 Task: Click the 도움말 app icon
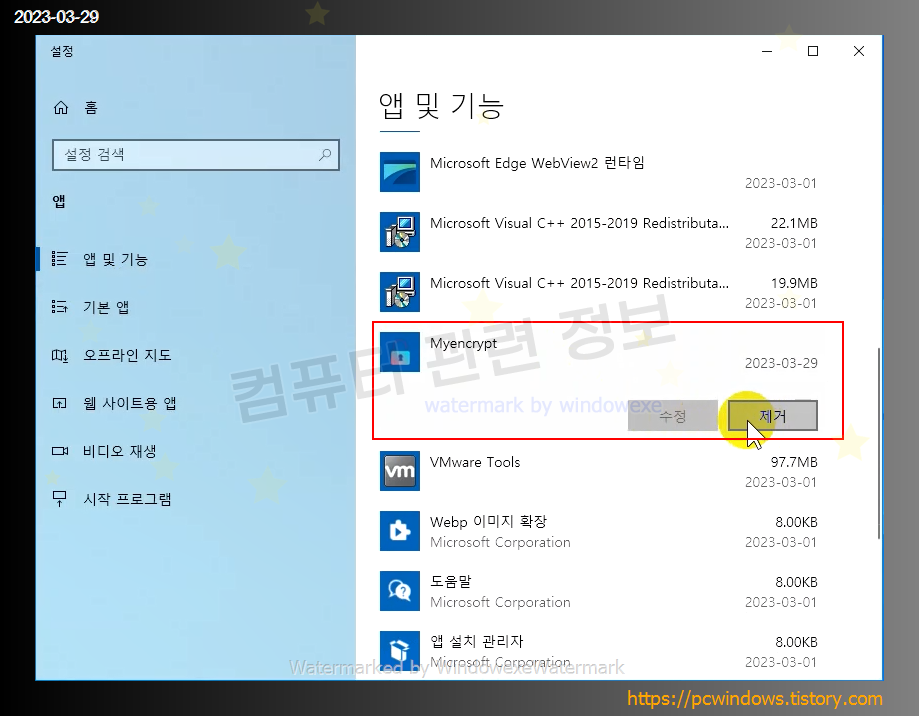(400, 591)
